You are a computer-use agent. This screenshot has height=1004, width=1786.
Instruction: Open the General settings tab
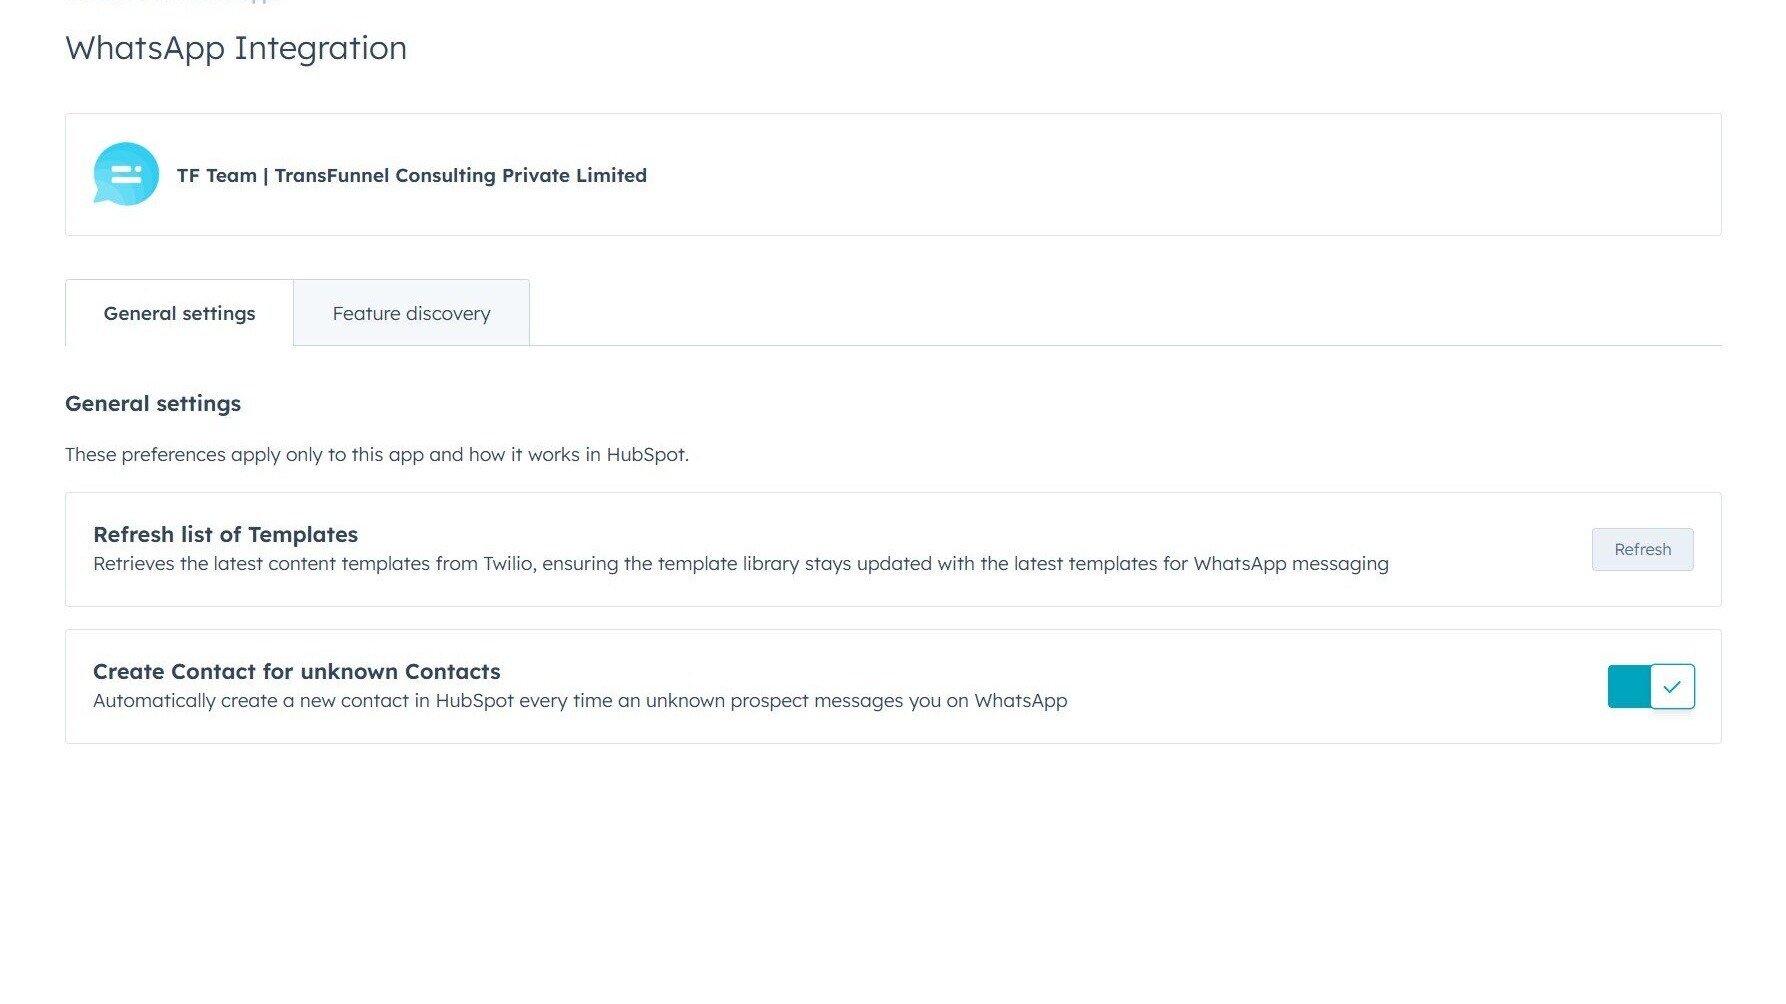coord(179,314)
